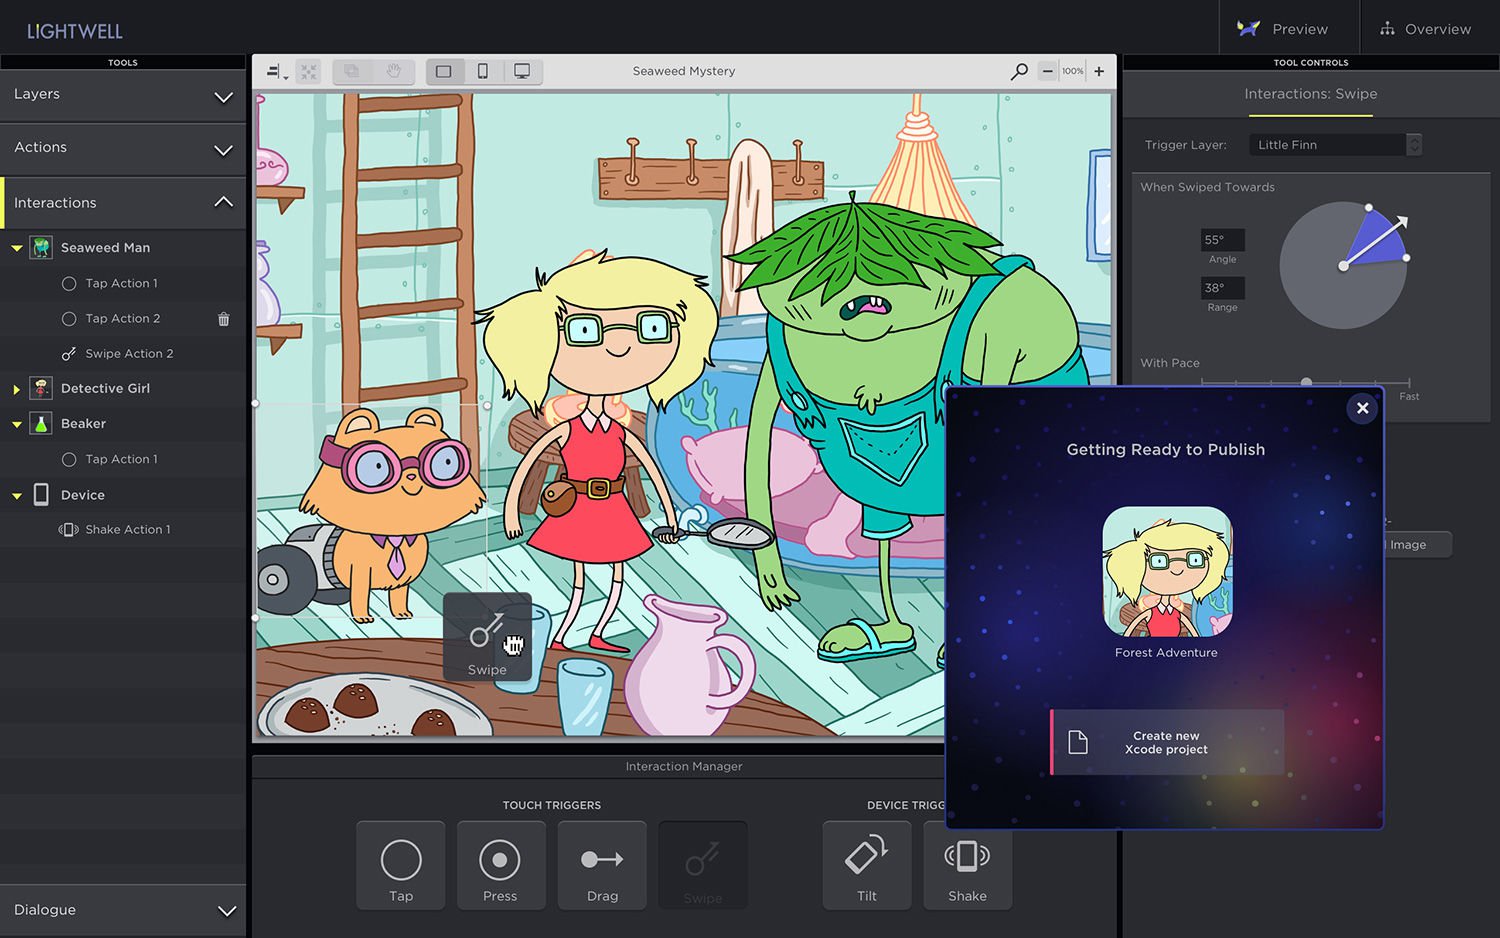Image resolution: width=1500 pixels, height=938 pixels.
Task: Click the swipe direction angle dial
Action: click(1343, 266)
